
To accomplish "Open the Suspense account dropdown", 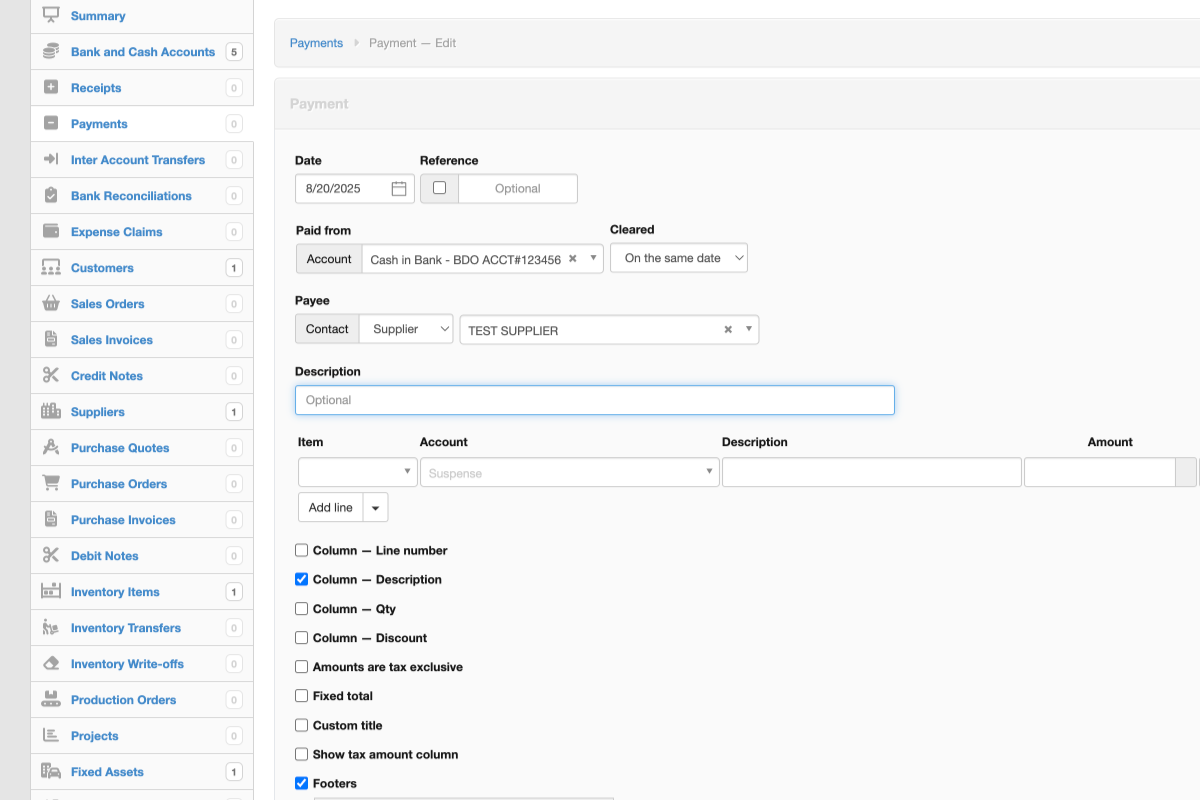I will tap(569, 473).
